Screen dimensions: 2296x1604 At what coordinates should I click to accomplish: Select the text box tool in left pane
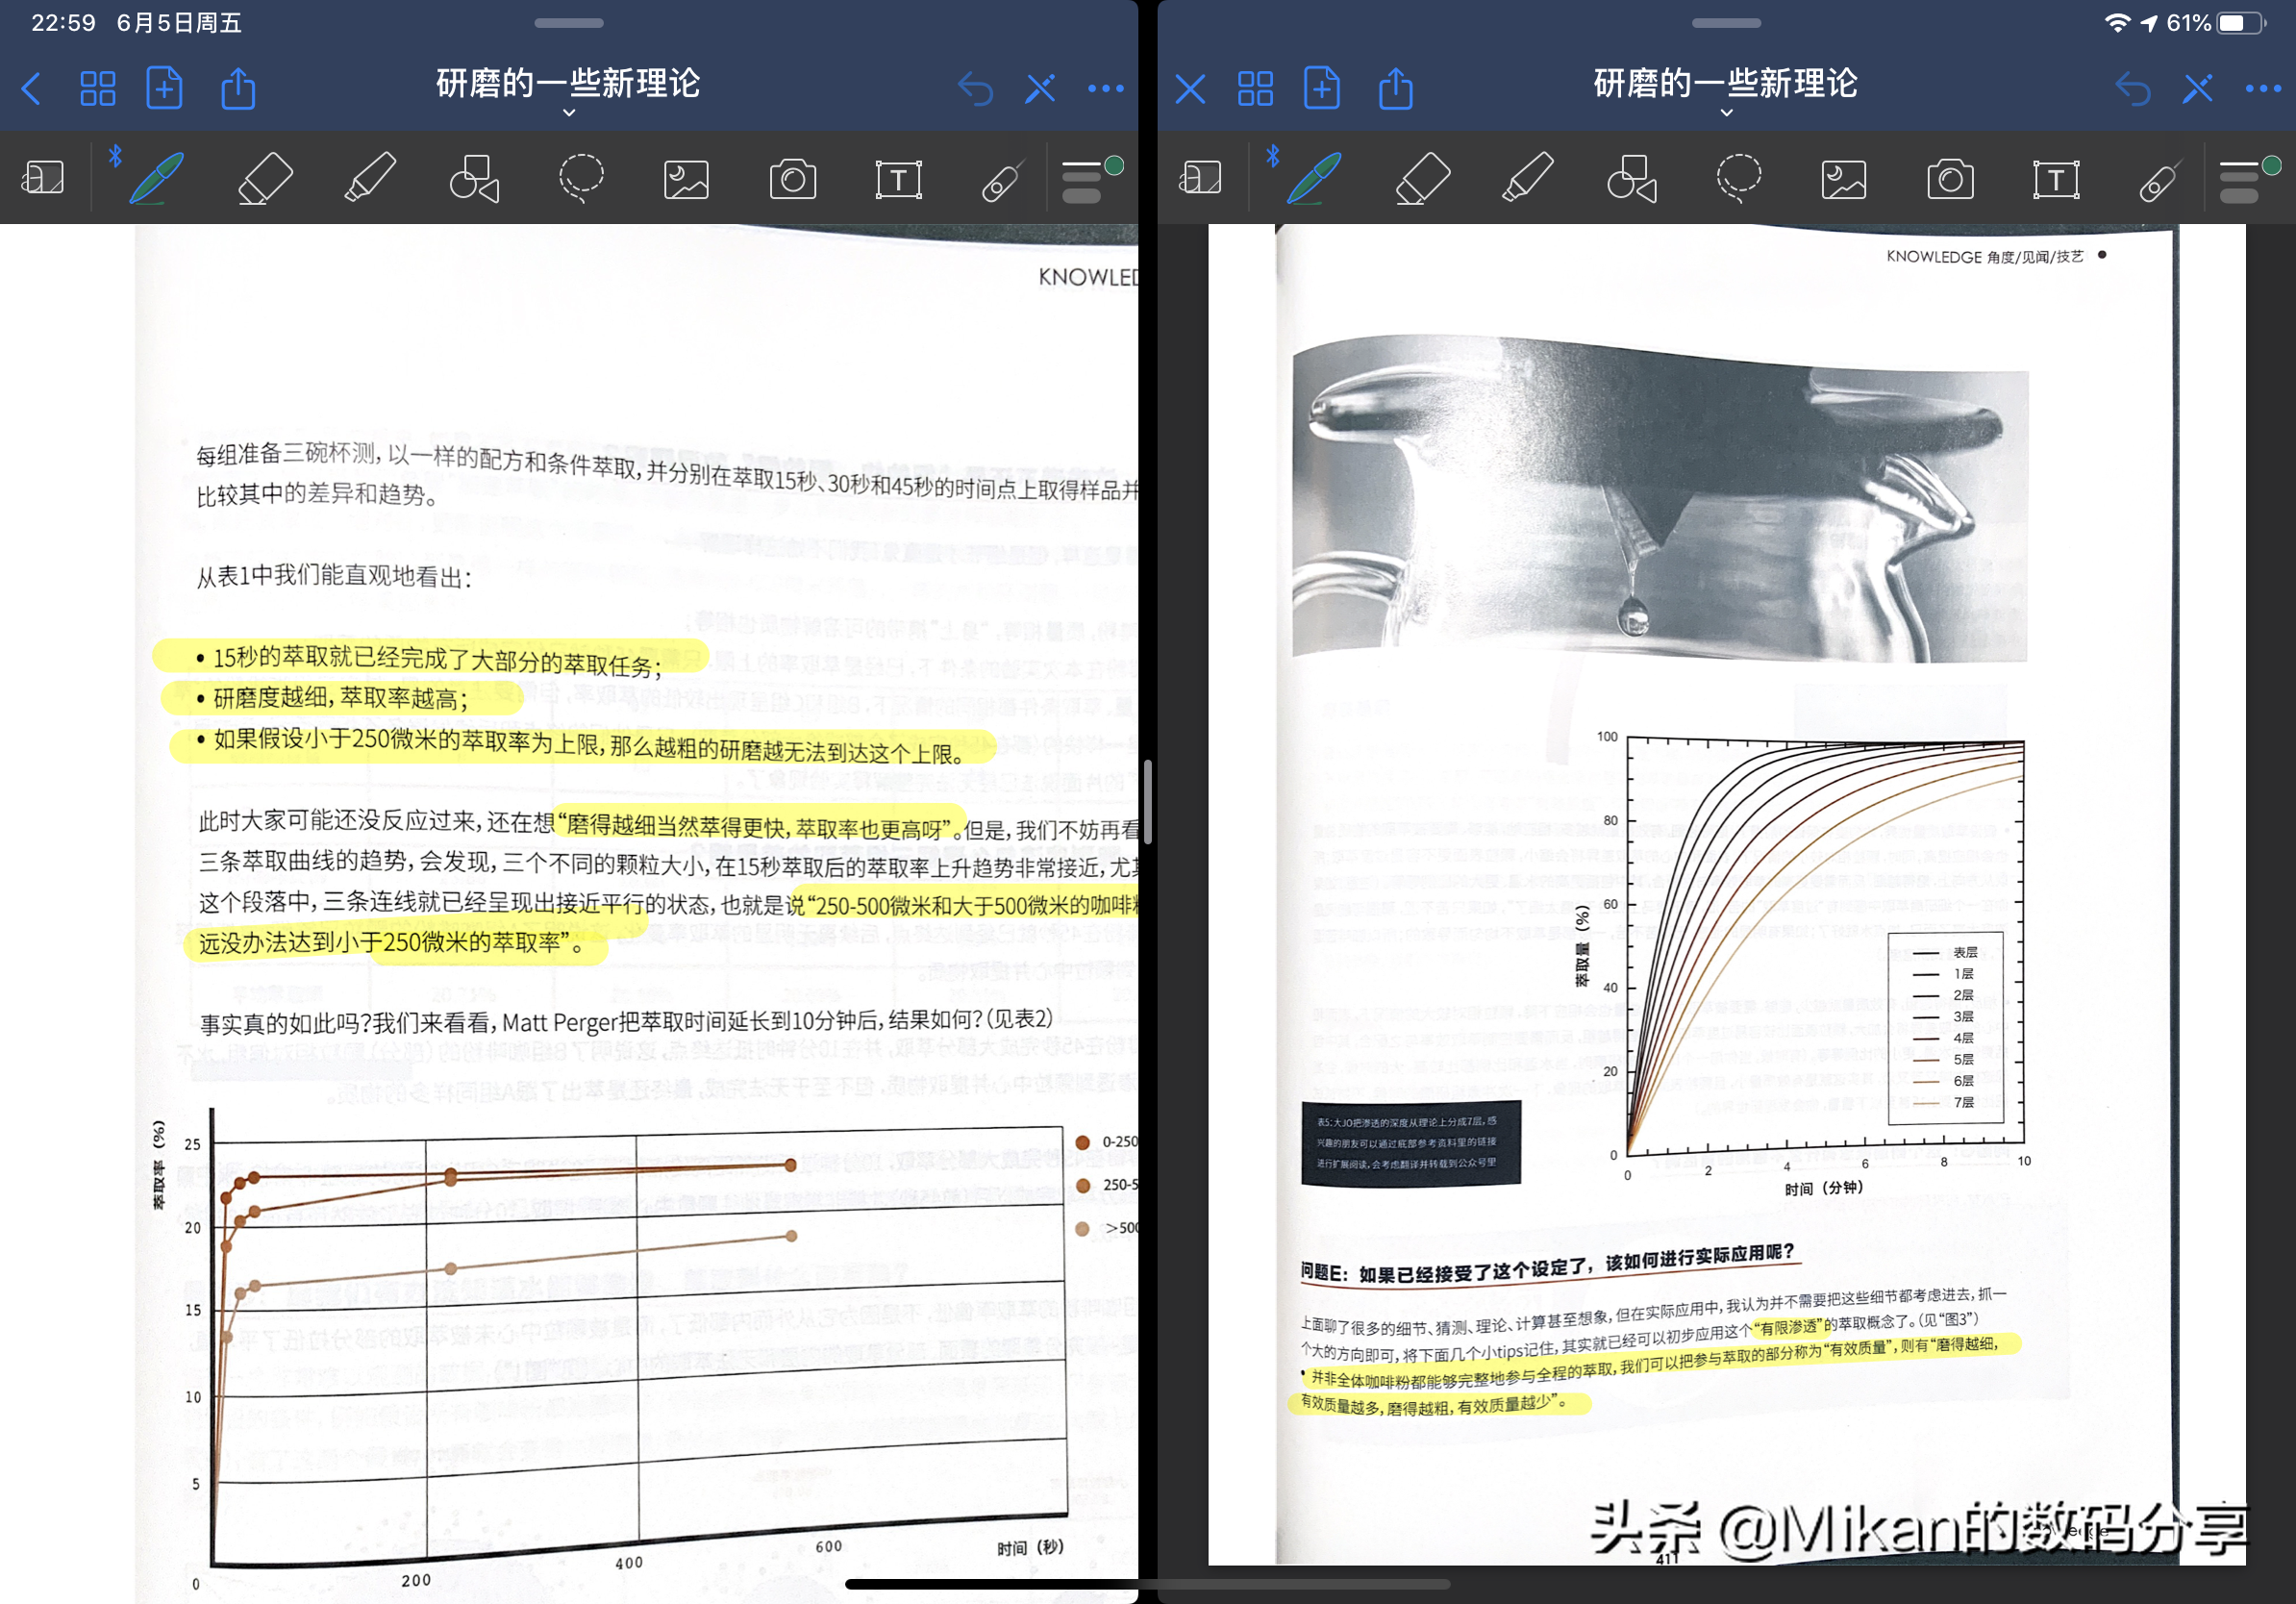coord(898,180)
